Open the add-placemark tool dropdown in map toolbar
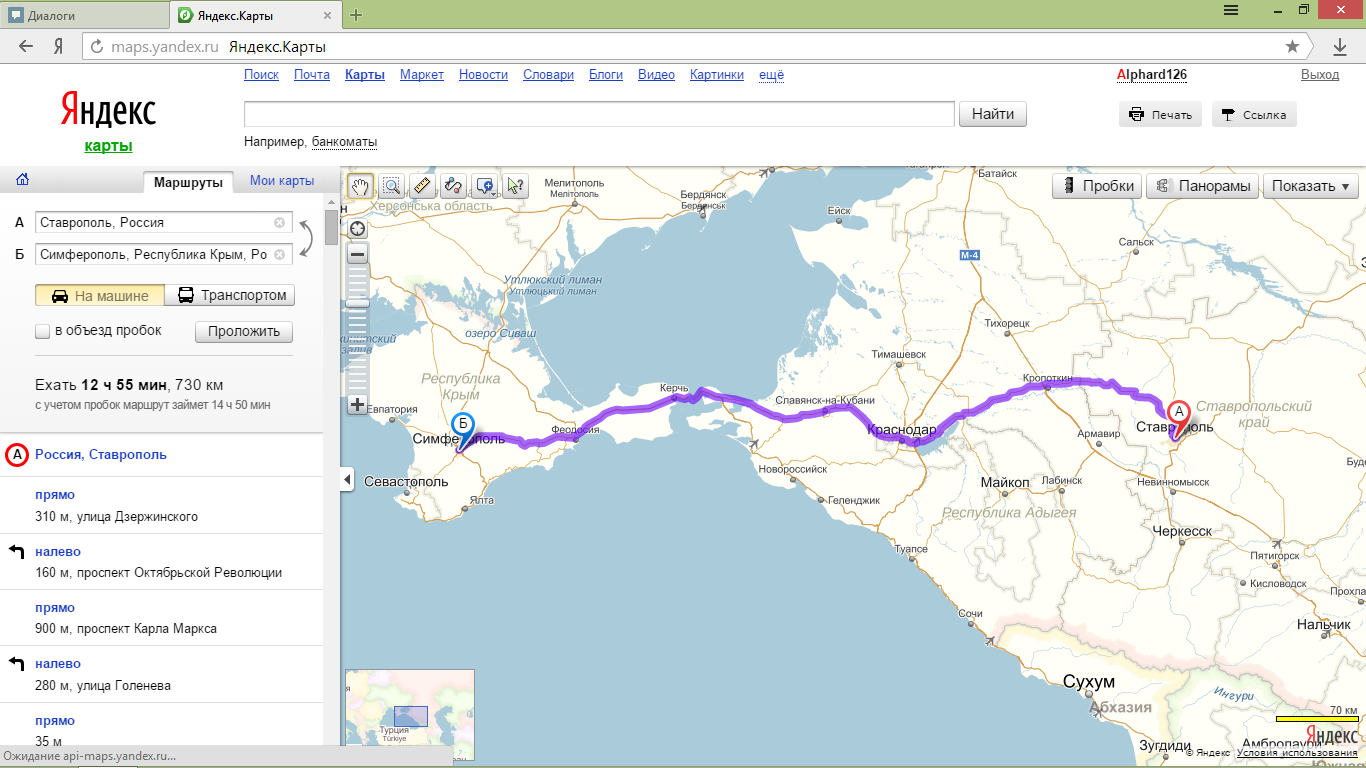Viewport: 1366px width, 768px height. click(485, 186)
